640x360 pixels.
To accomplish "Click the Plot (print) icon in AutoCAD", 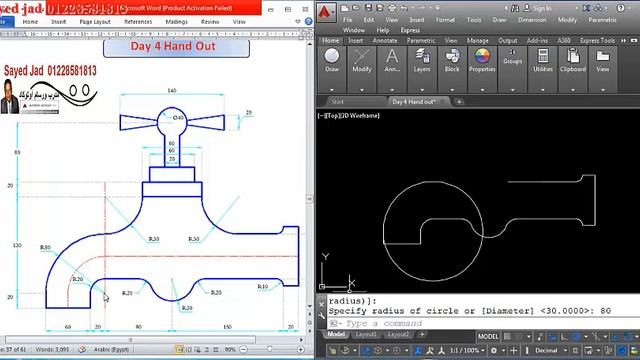I will (x=392, y=8).
